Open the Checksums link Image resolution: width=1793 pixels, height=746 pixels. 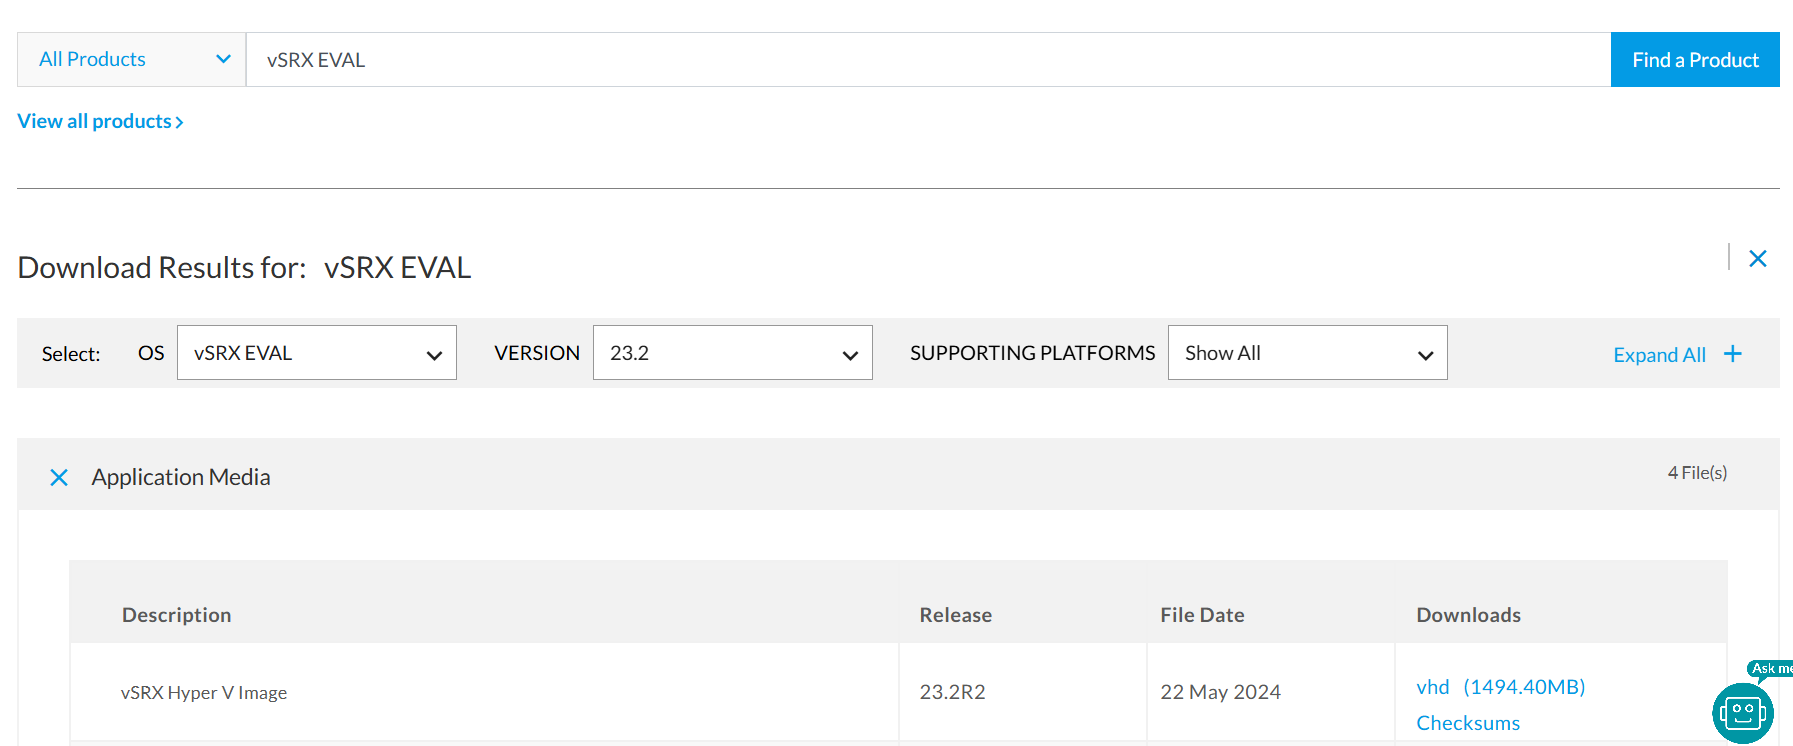(x=1468, y=723)
